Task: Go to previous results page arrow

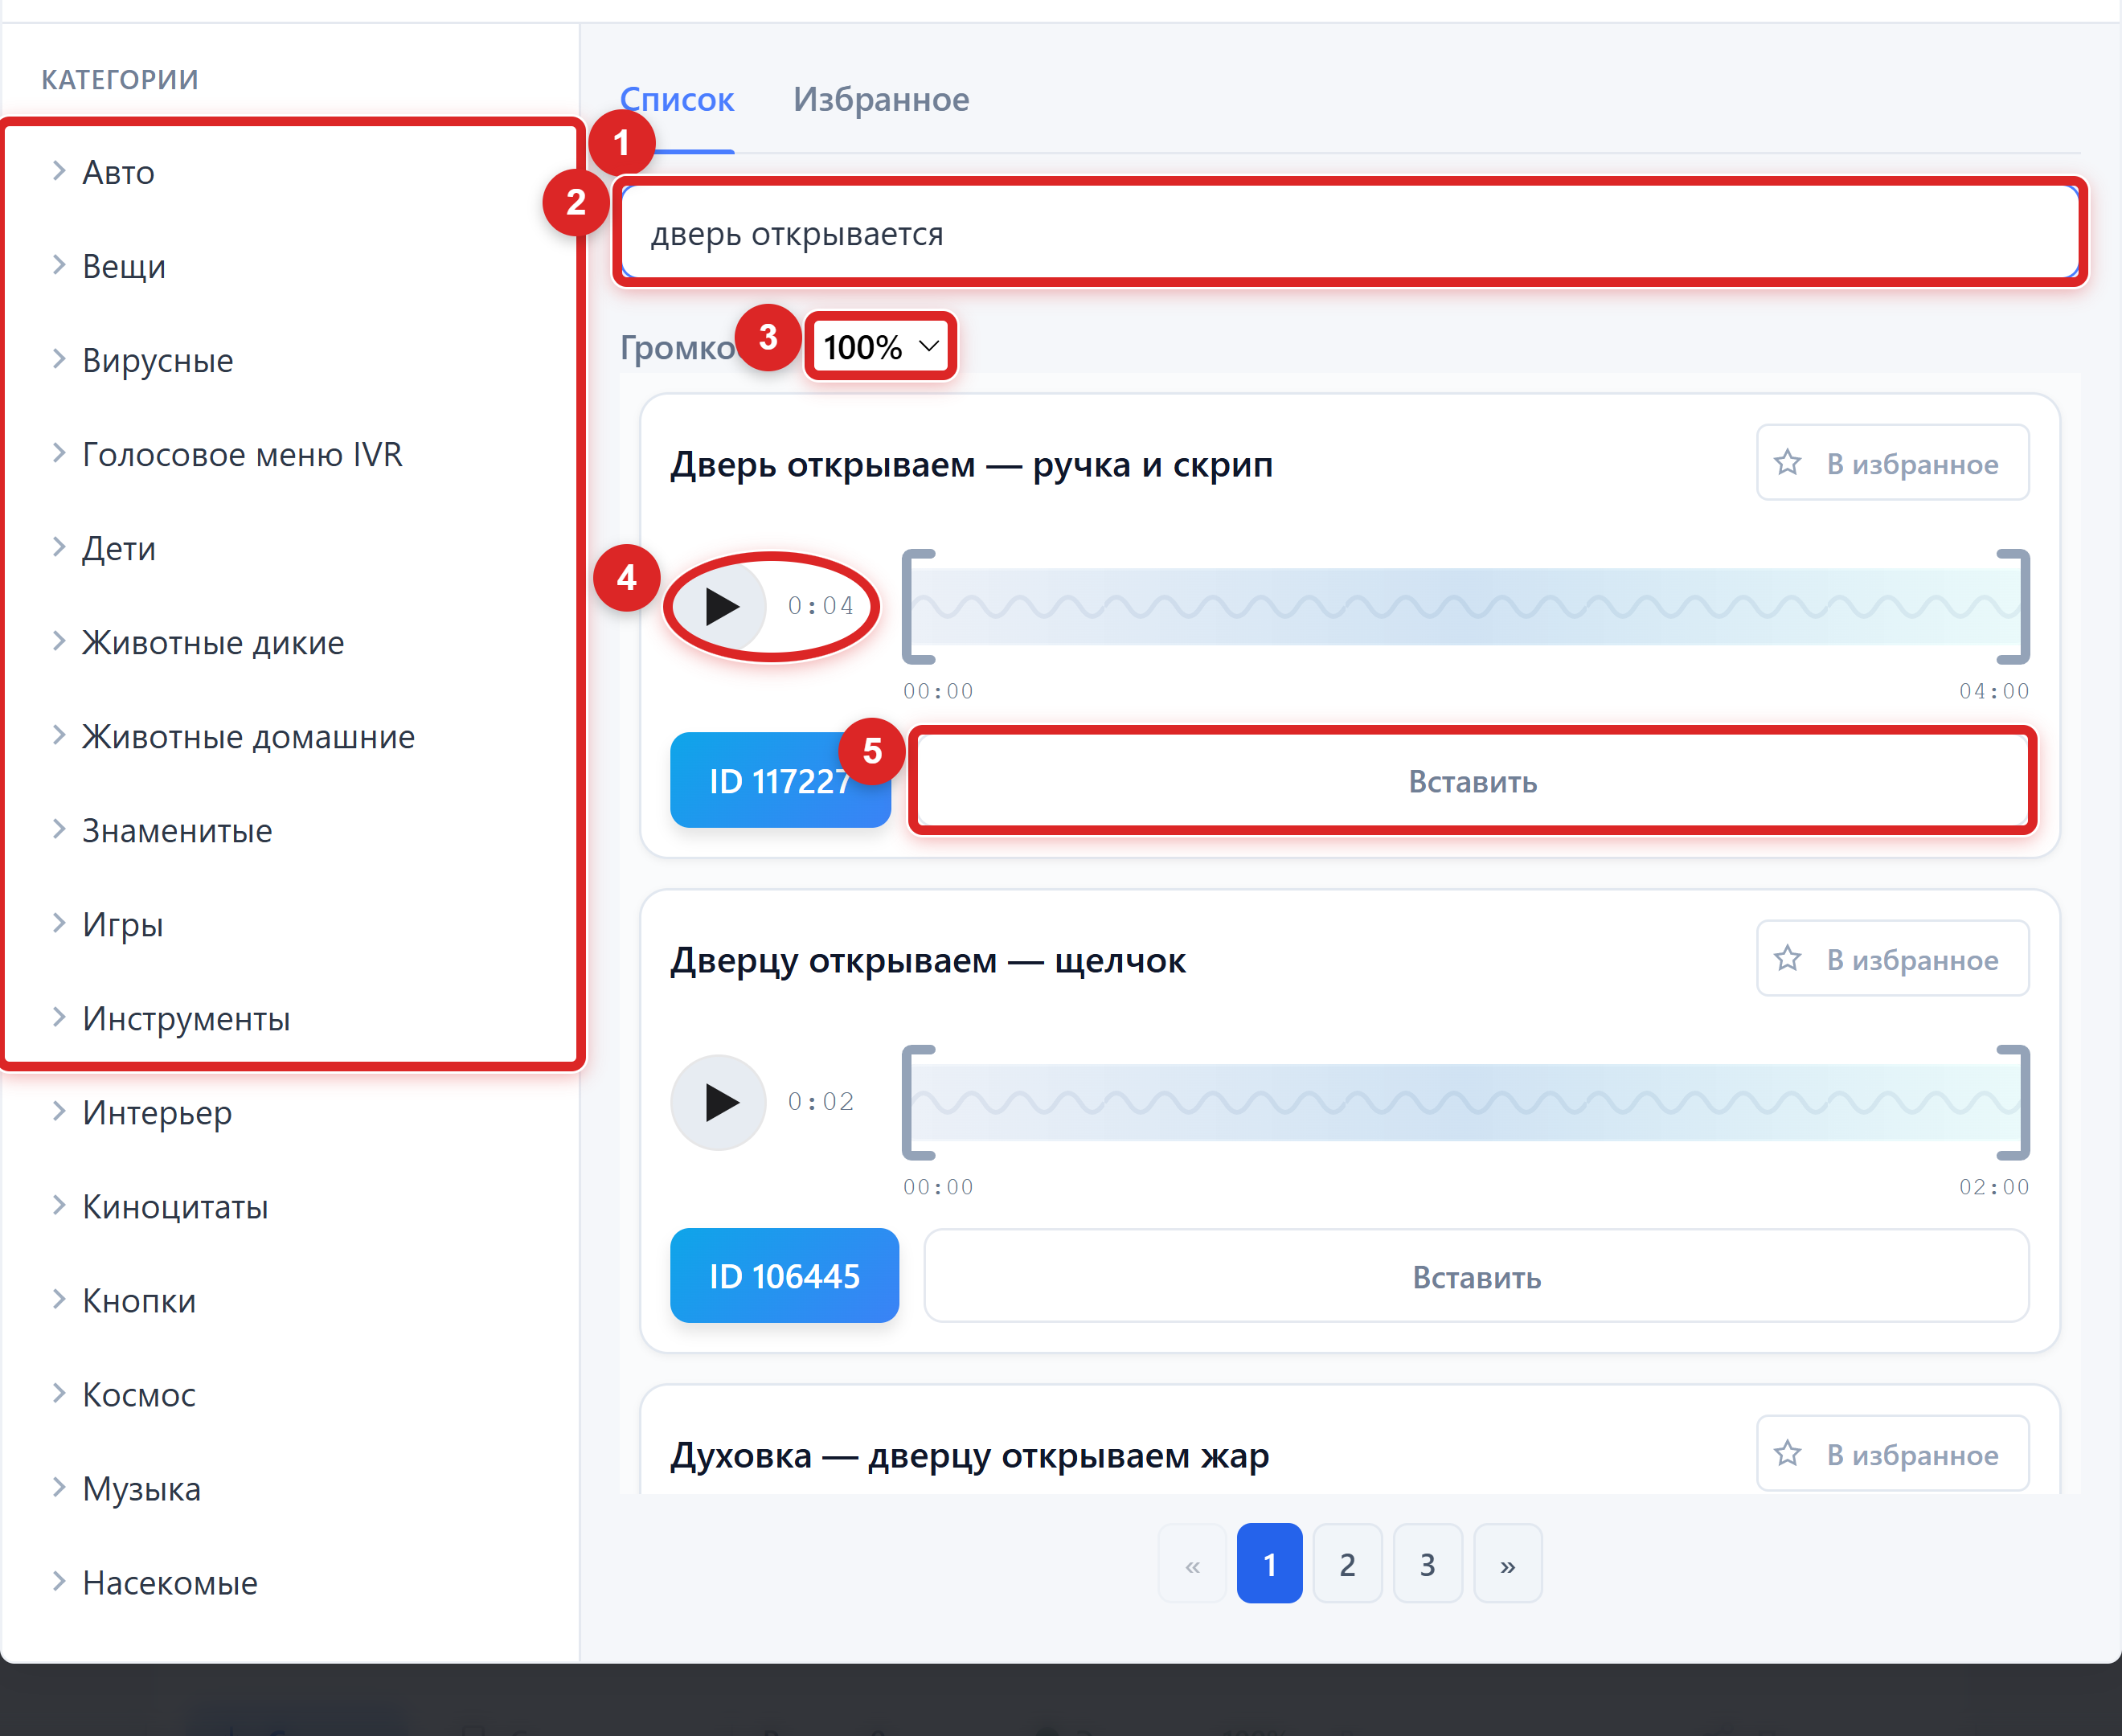Action: (1192, 1563)
